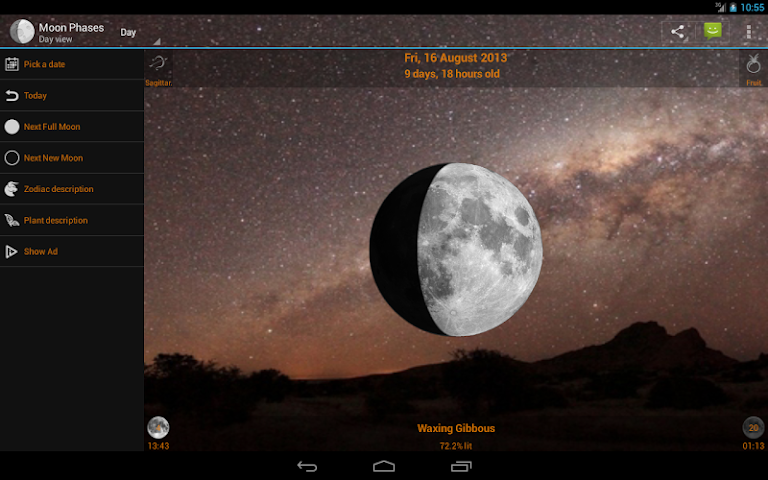The height and width of the screenshot is (480, 768).
Task: Open Plant description
Action: (72, 220)
